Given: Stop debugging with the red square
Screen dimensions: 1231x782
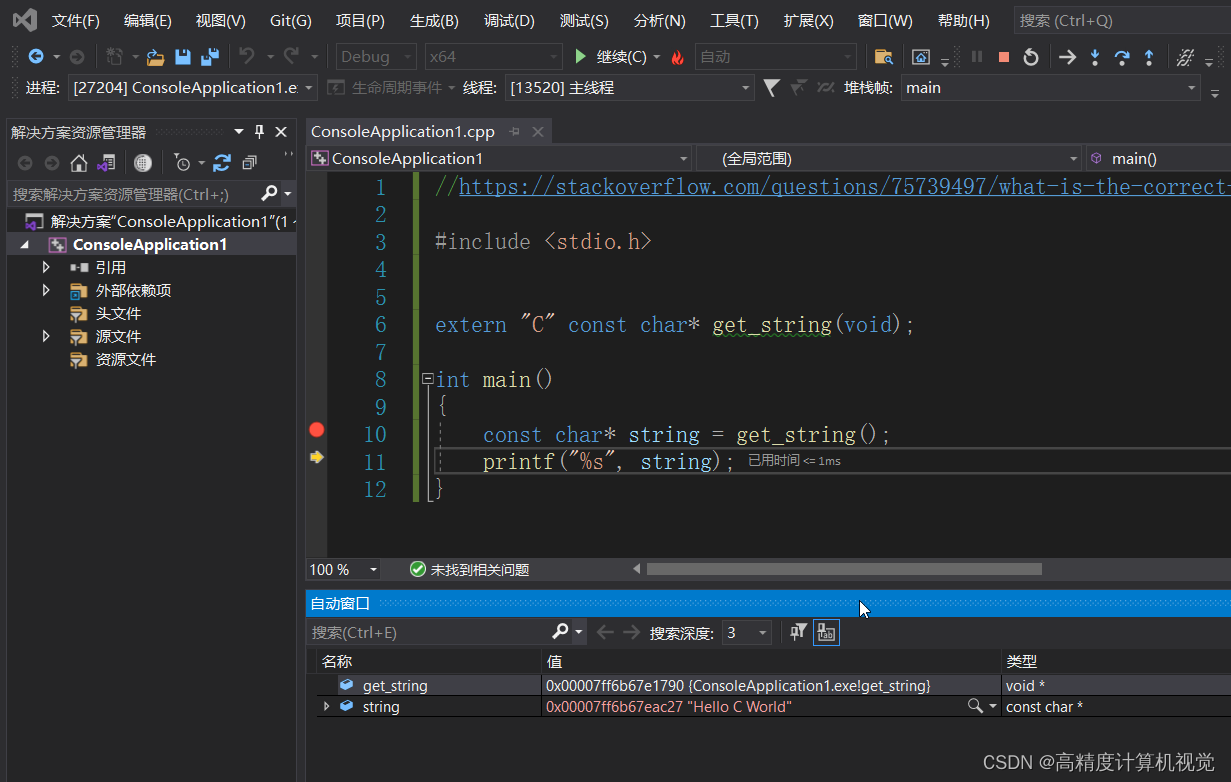Looking at the screenshot, I should [1004, 57].
